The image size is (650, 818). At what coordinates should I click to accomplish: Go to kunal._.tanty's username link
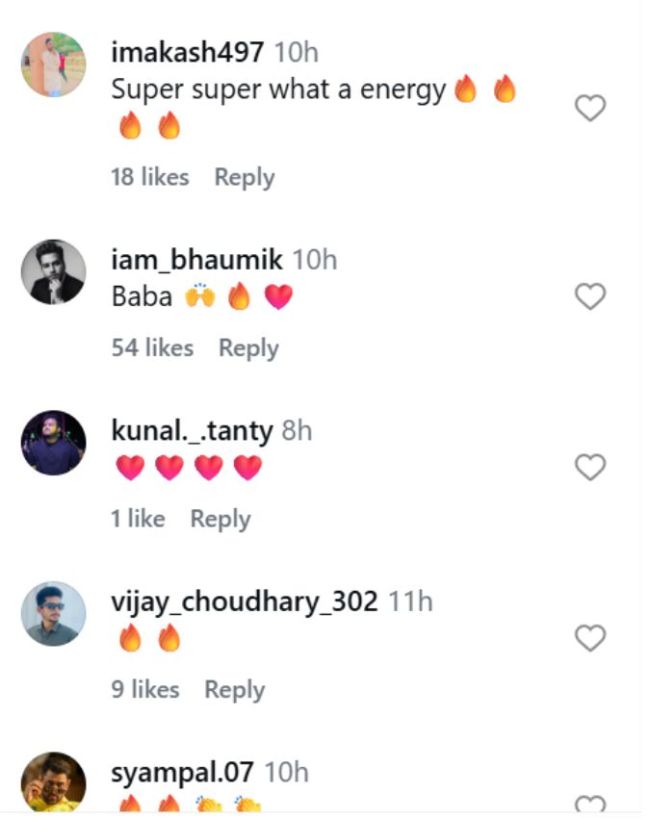192,431
